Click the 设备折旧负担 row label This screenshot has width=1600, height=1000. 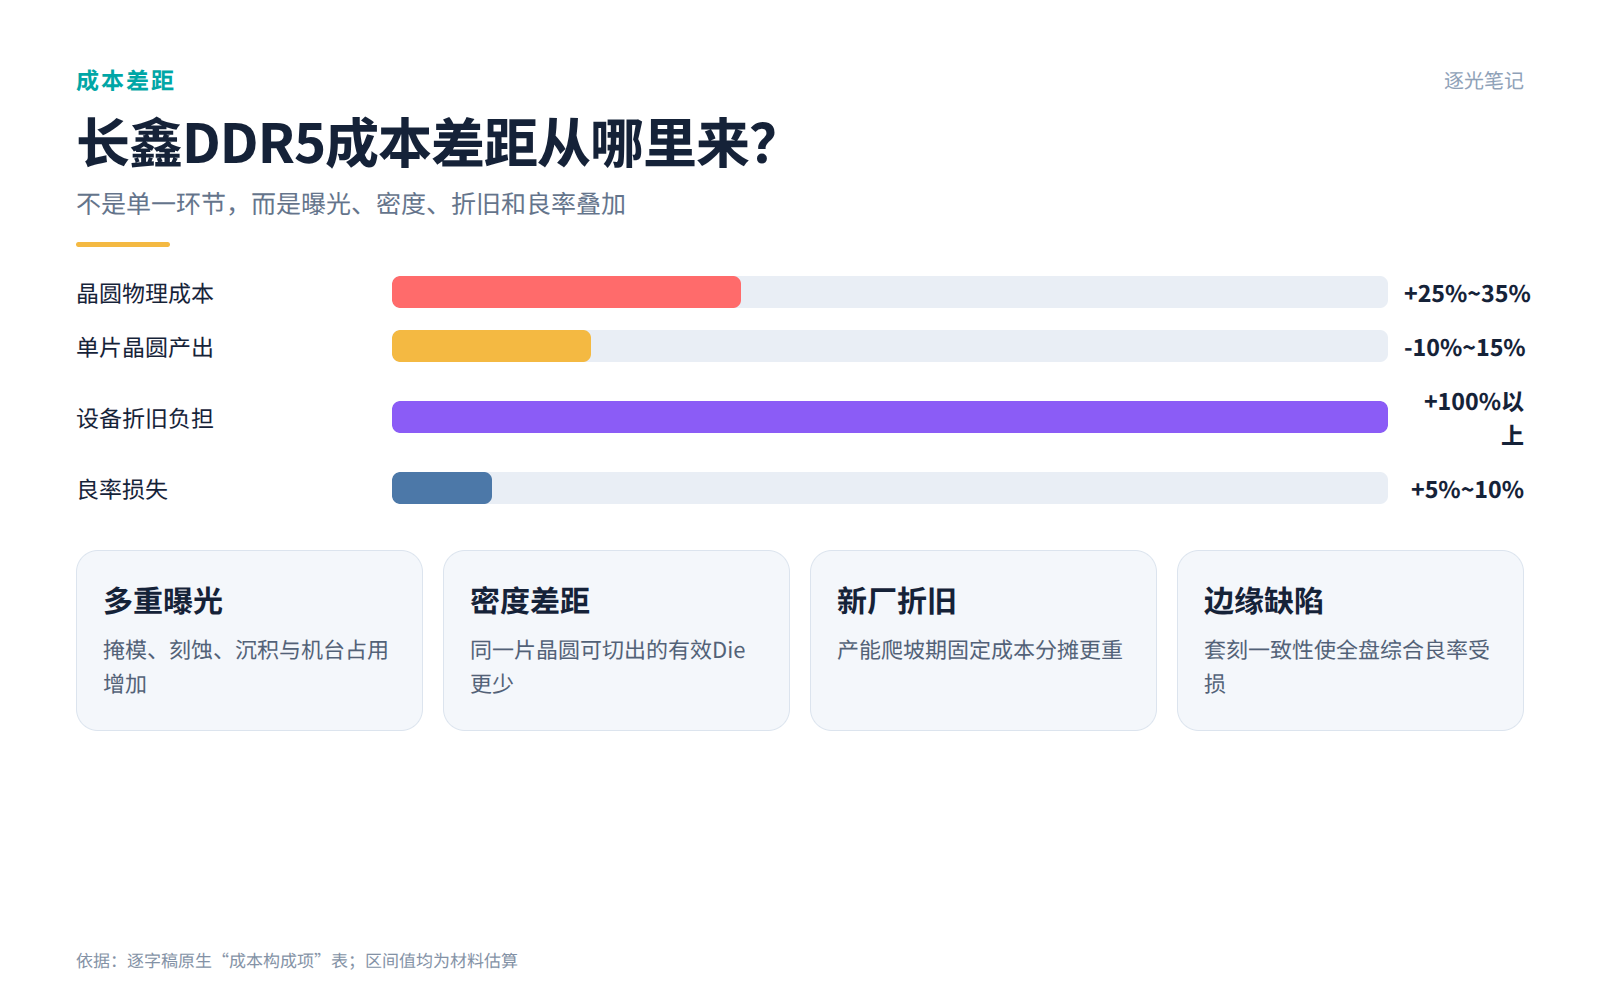point(145,419)
